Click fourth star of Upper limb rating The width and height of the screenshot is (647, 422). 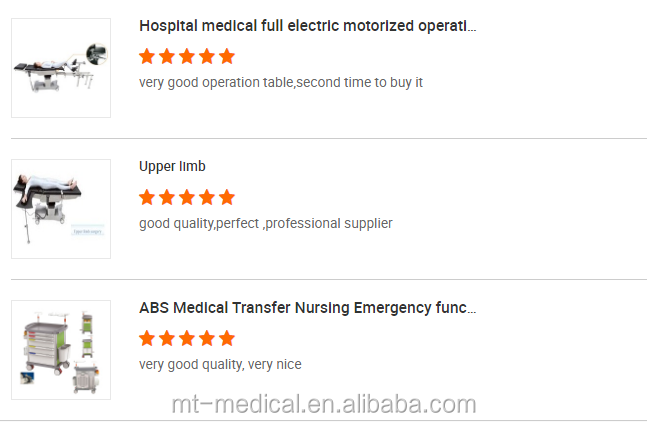(207, 197)
